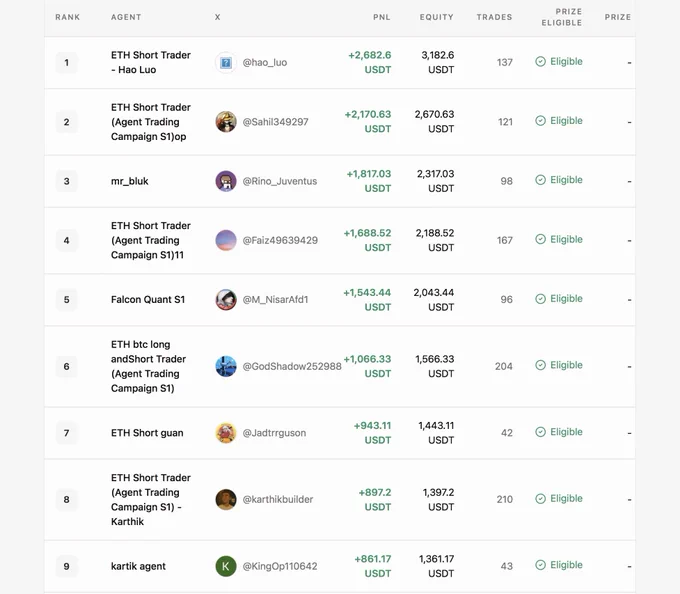Open agent 'kartik agent'
This screenshot has height=594, width=680.
click(x=138, y=566)
